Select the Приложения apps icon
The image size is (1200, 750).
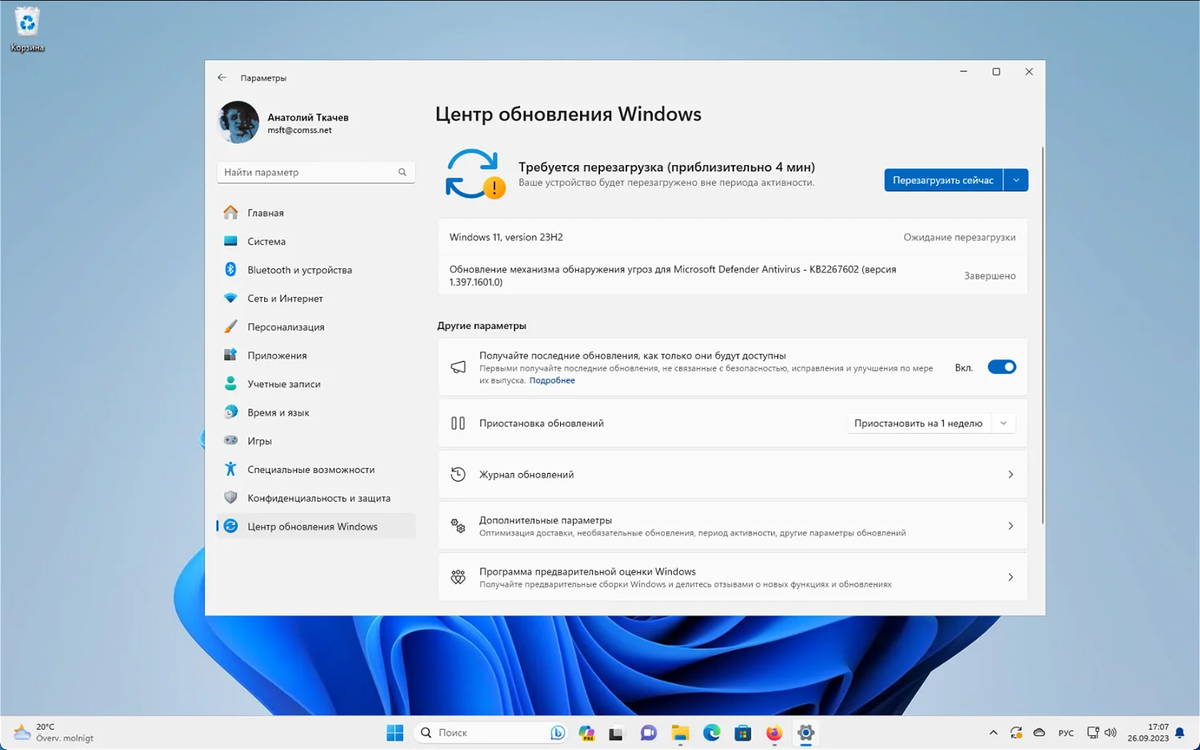pos(231,355)
